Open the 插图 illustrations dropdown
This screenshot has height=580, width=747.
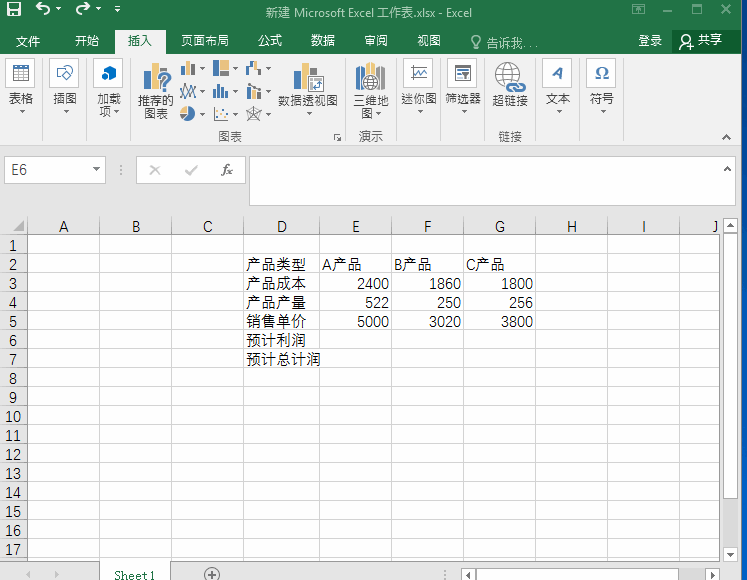click(x=65, y=89)
